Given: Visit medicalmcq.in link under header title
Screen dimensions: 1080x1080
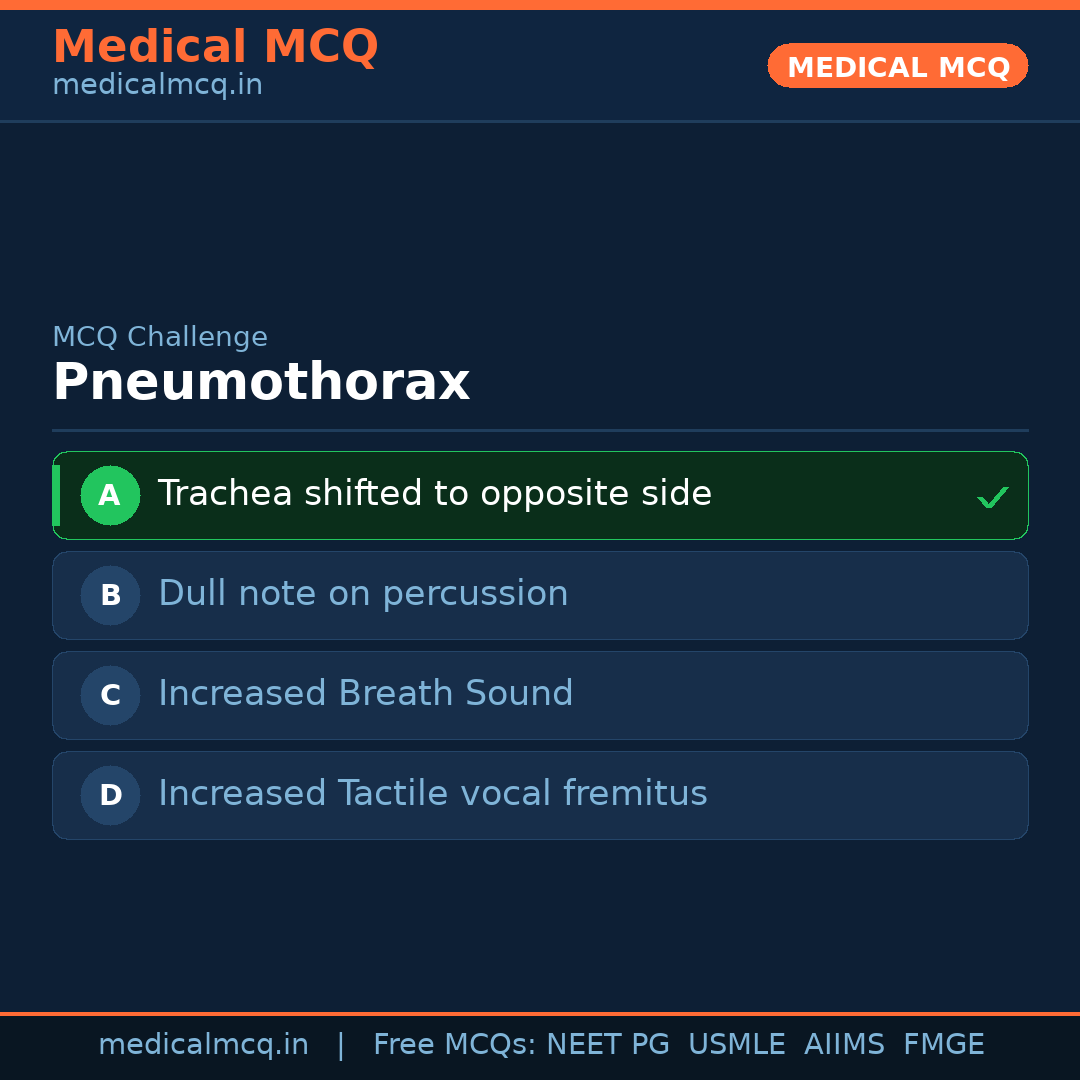Looking at the screenshot, I should click(x=157, y=85).
